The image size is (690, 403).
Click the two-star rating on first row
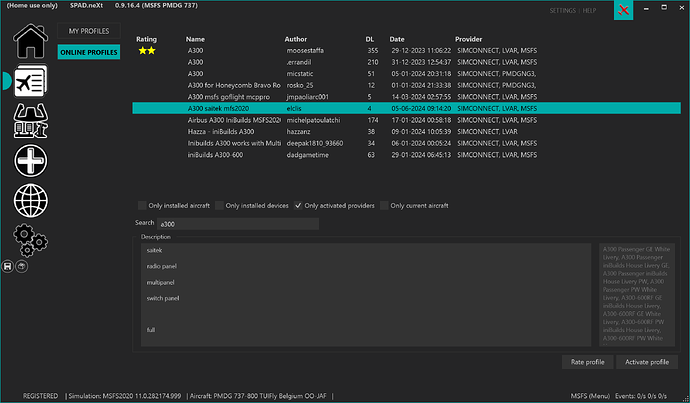(x=147, y=51)
